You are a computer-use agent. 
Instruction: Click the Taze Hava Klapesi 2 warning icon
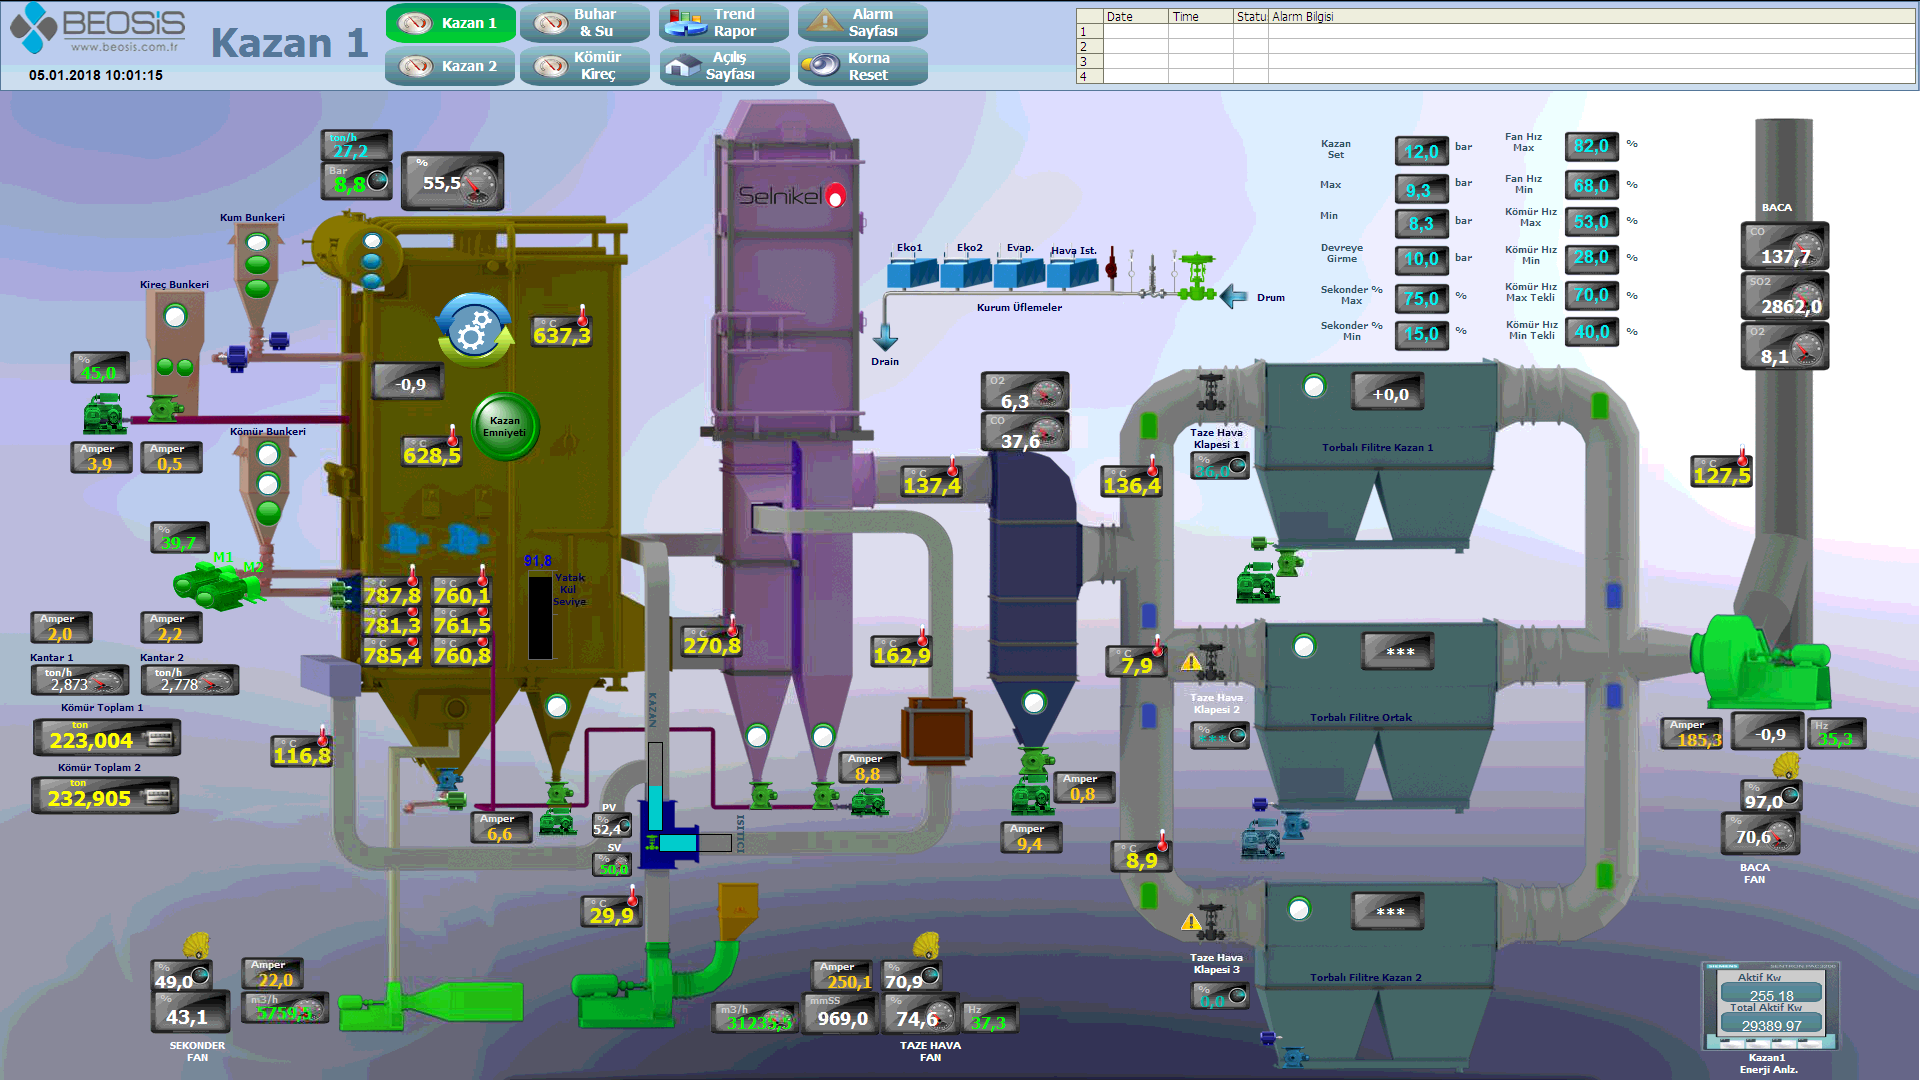1190,662
